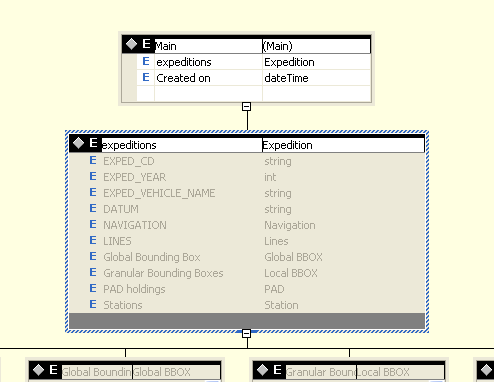Select the Expedition type cell in the Main table
The image size is (494, 382).
pos(316,62)
